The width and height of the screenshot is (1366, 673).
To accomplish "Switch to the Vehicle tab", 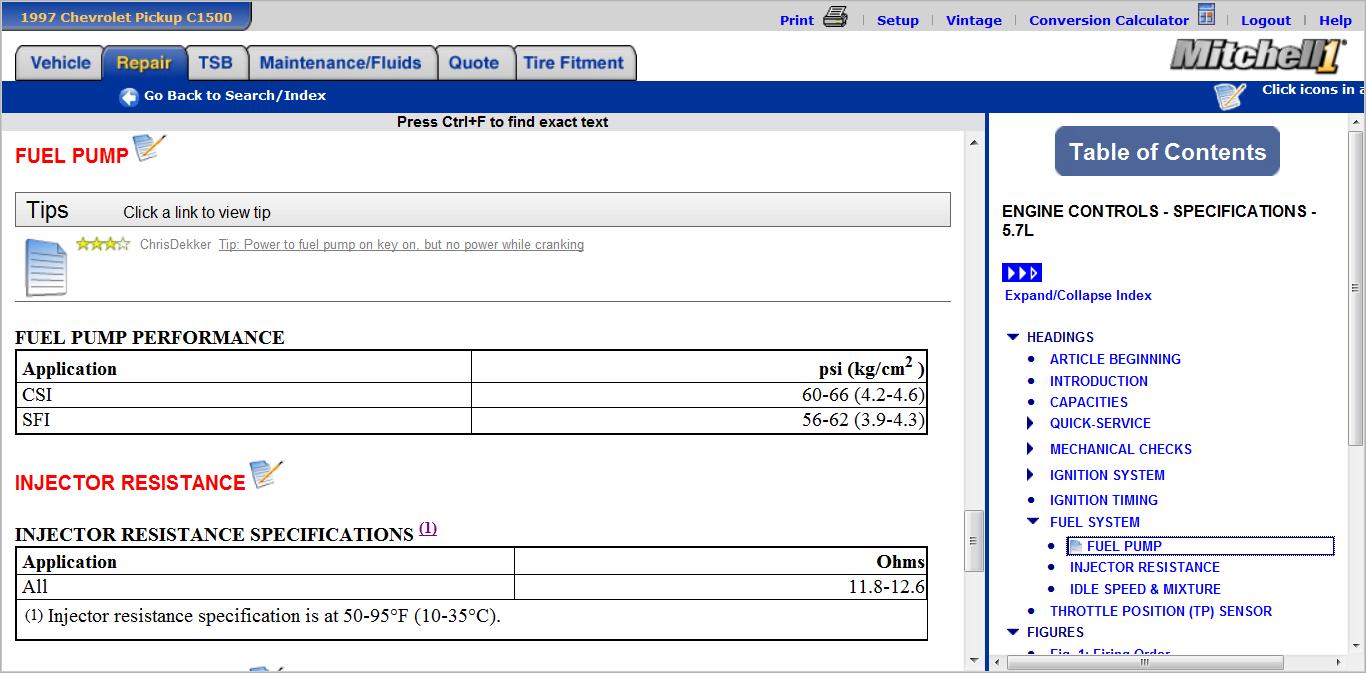I will point(60,63).
